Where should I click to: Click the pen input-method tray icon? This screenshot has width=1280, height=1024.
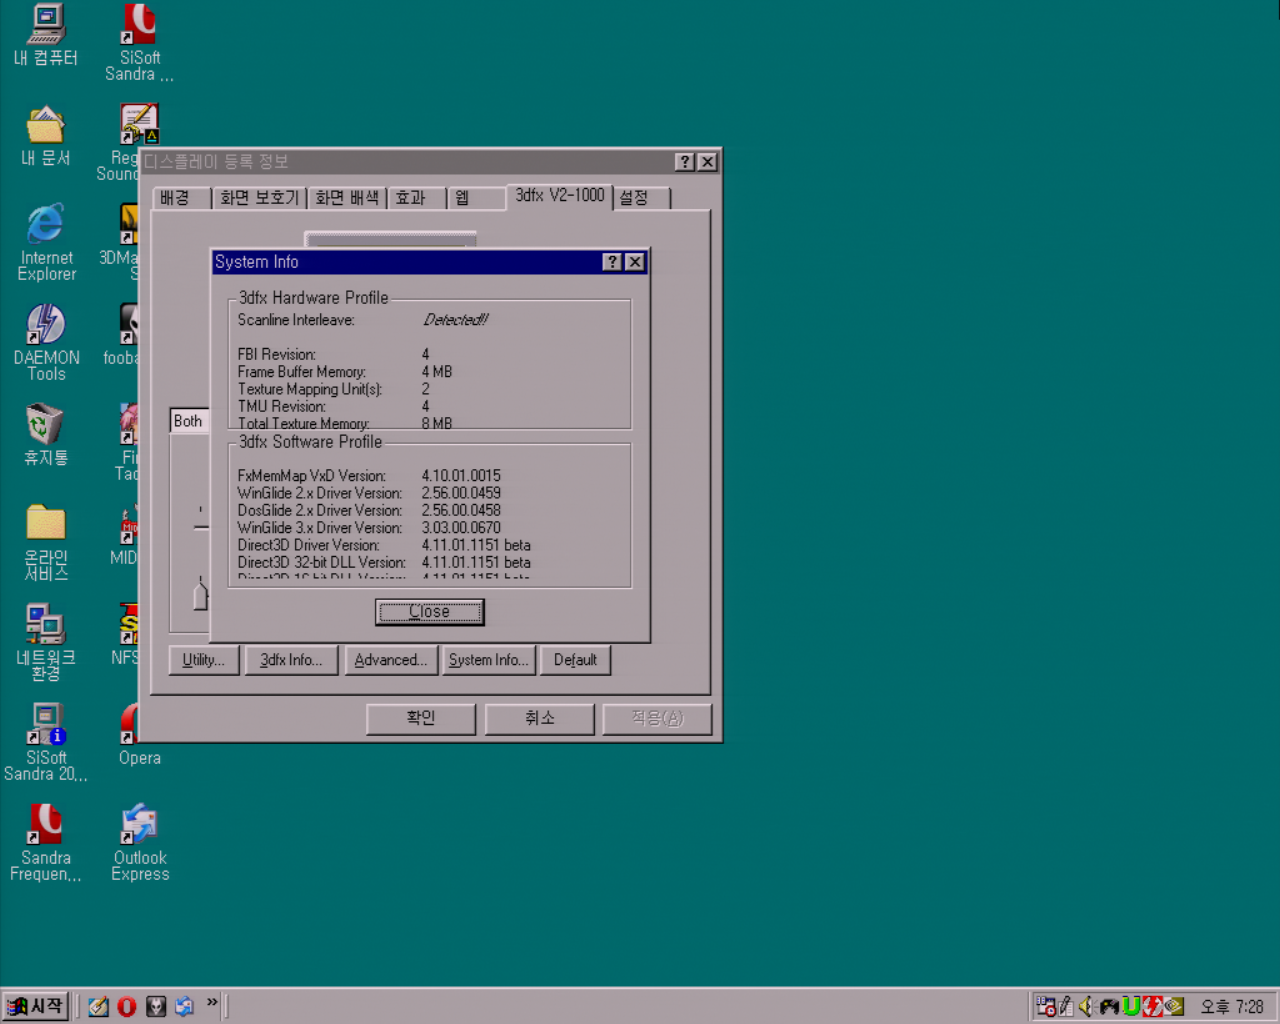pos(1066,1007)
